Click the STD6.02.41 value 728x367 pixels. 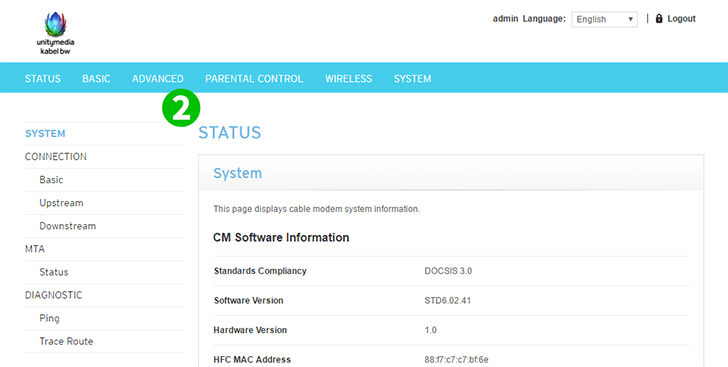point(448,301)
